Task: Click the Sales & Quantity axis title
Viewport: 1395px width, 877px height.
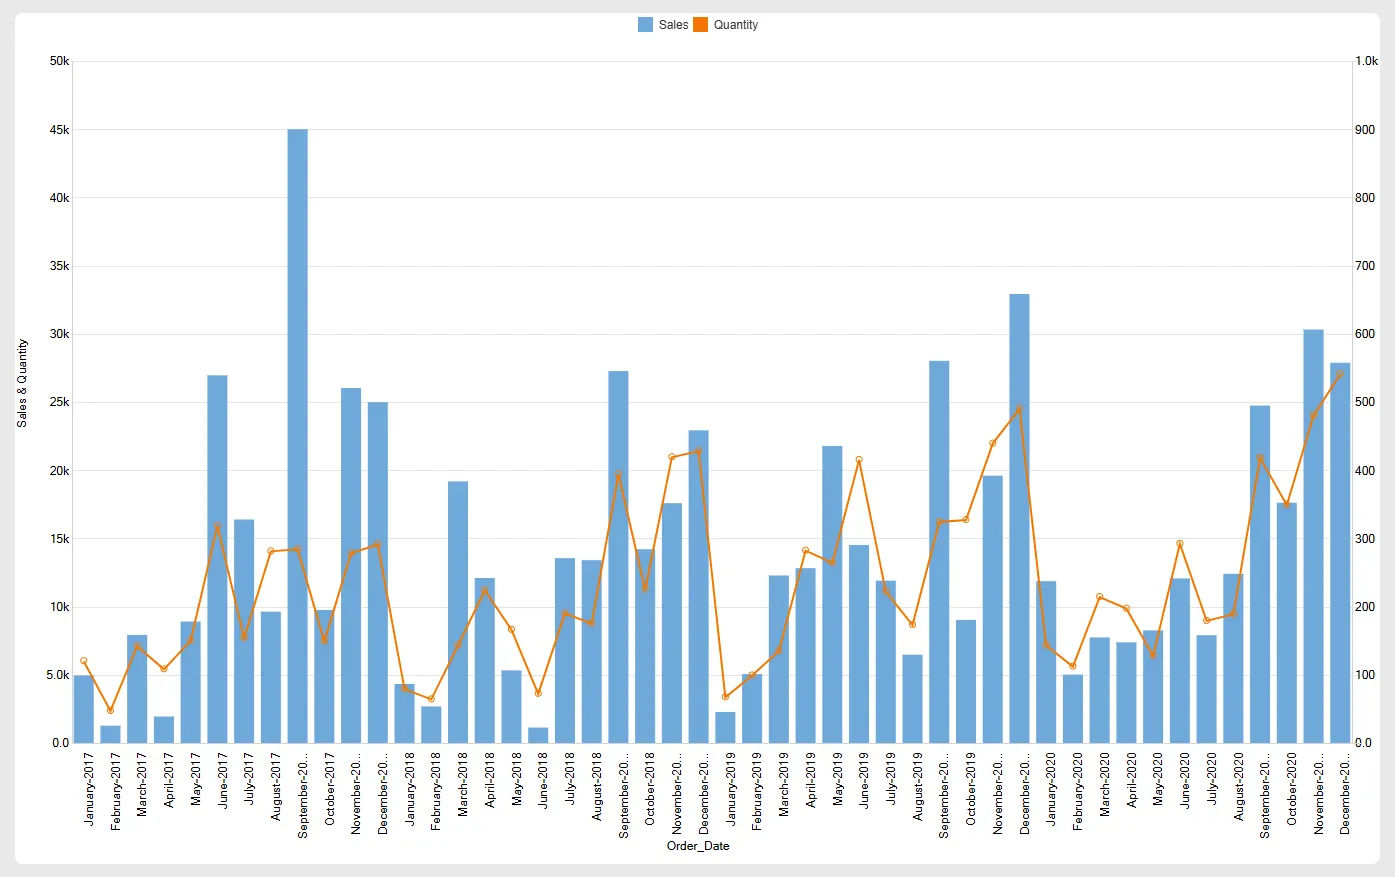Action: tap(23, 384)
